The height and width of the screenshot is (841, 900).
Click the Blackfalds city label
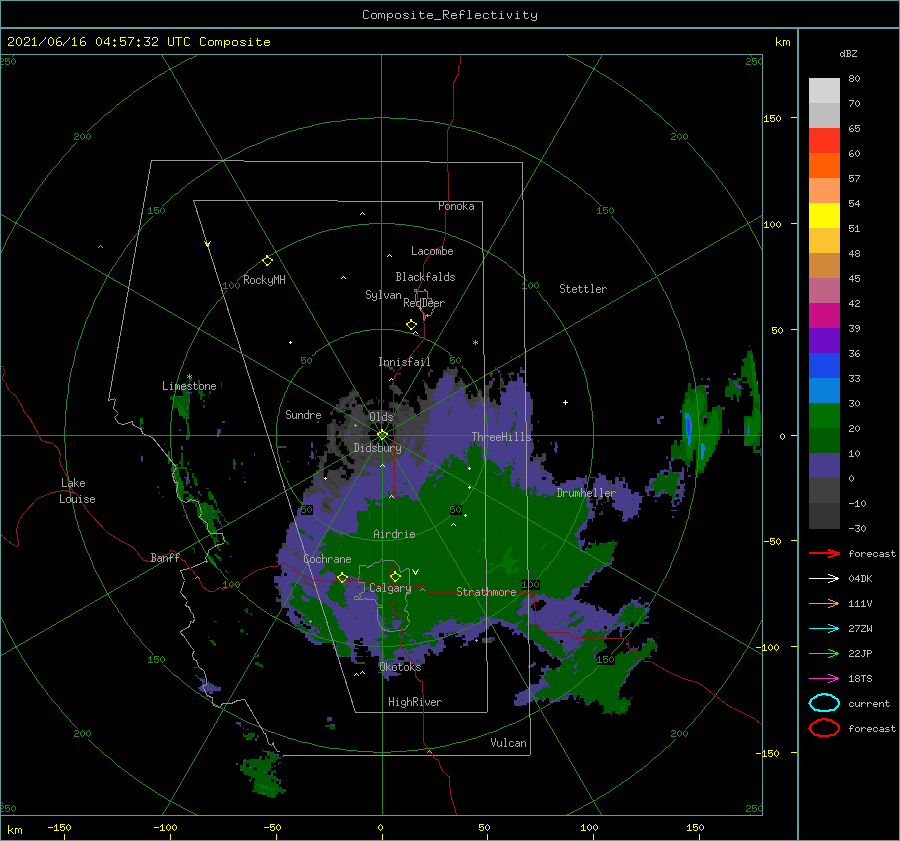pyautogui.click(x=425, y=277)
